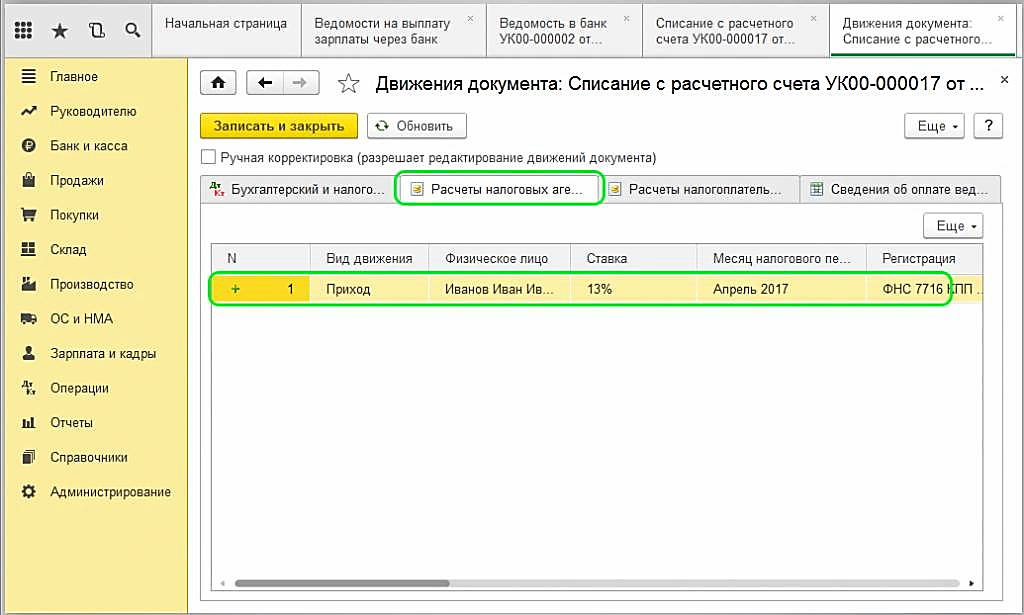Open the sections menu grid icon
The width and height of the screenshot is (1024, 615).
coord(24,30)
